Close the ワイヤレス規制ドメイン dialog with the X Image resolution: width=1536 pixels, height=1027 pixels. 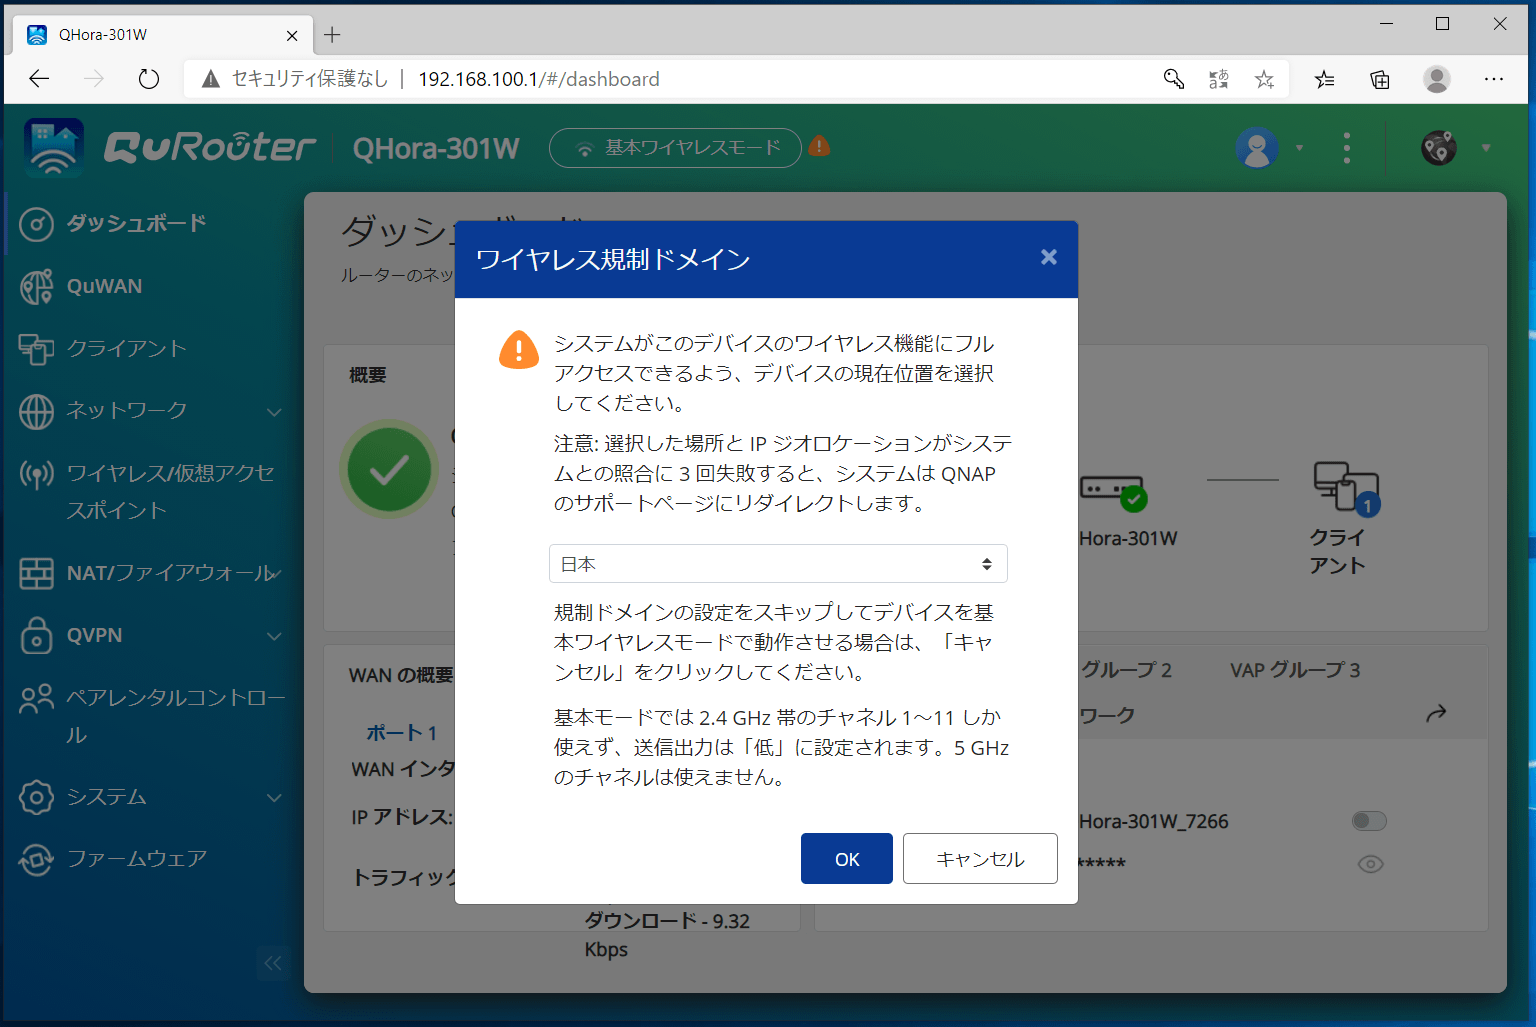pyautogui.click(x=1048, y=257)
